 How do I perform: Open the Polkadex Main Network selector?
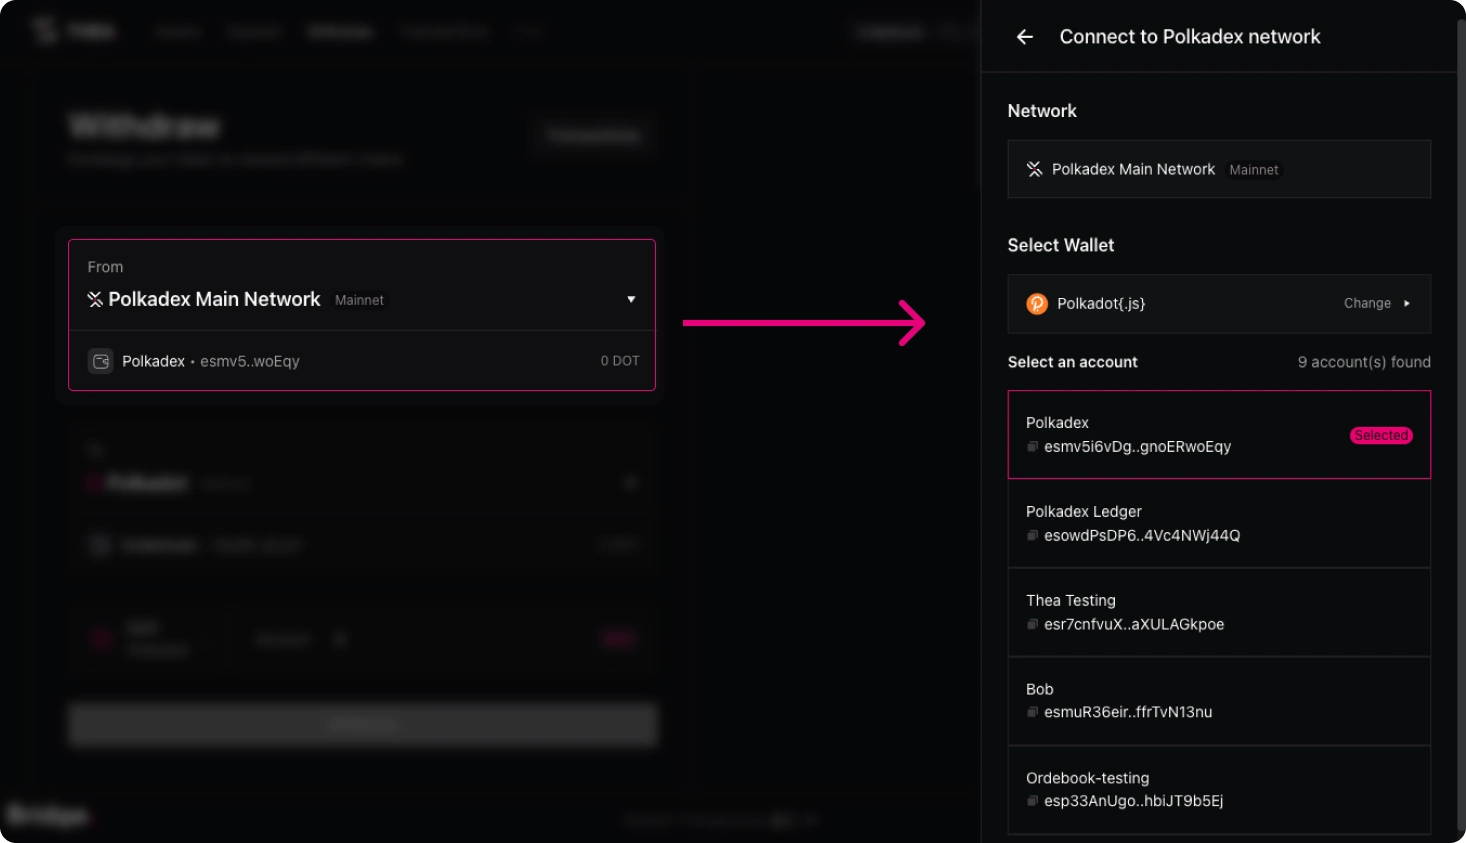1218,170
